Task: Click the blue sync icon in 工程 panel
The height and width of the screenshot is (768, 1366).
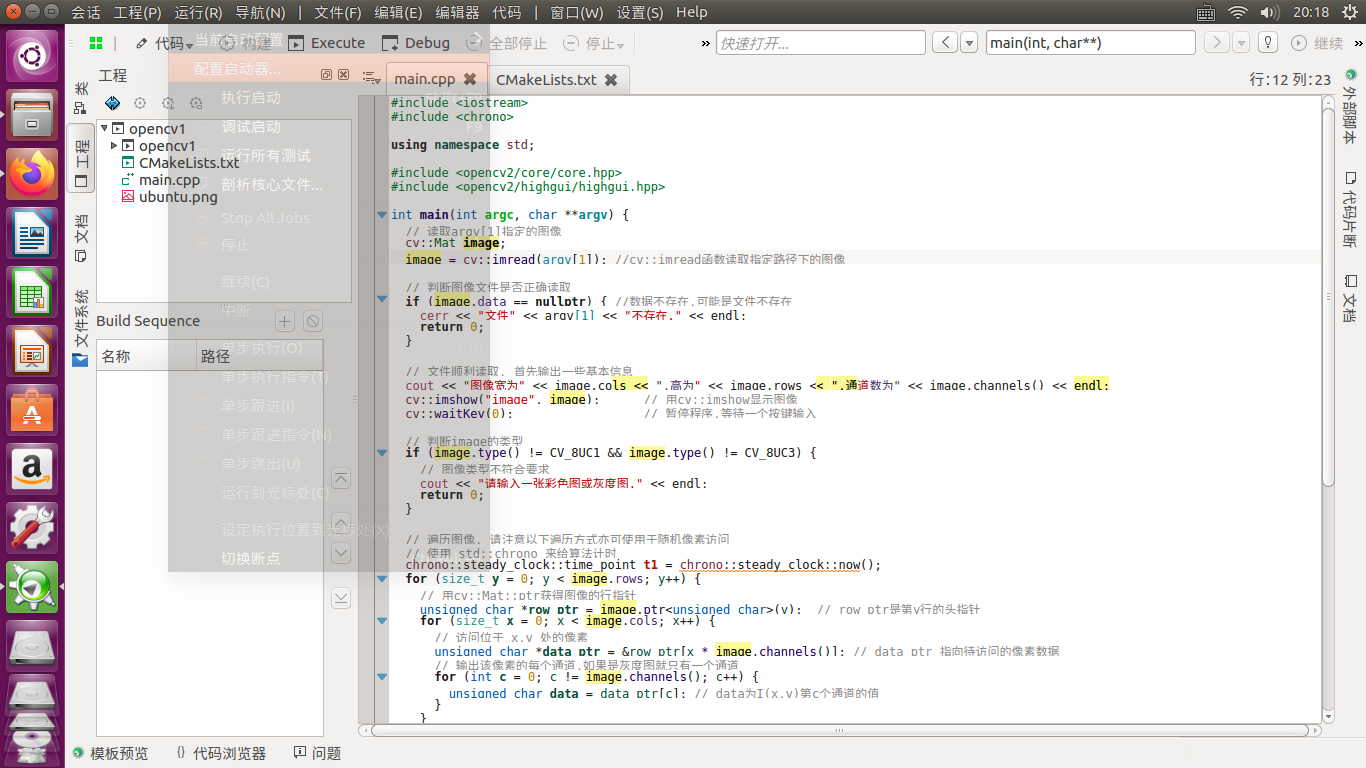Action: 112,103
